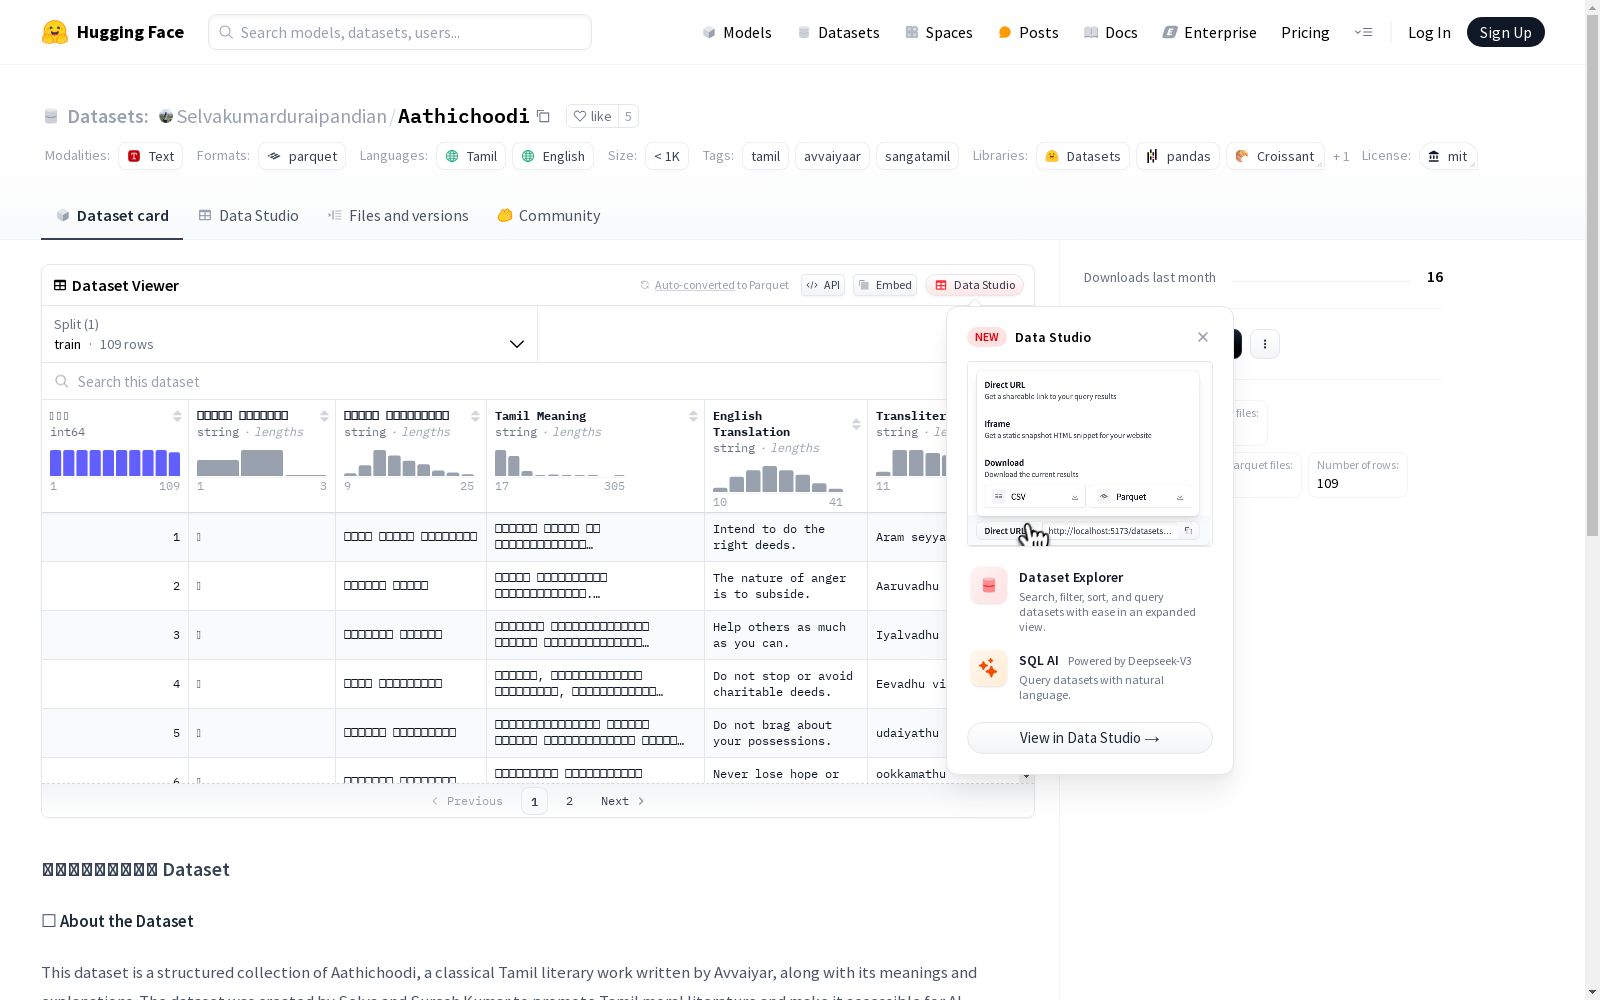Focus the main search models field
Image resolution: width=1600 pixels, height=1000 pixels.
coord(400,32)
